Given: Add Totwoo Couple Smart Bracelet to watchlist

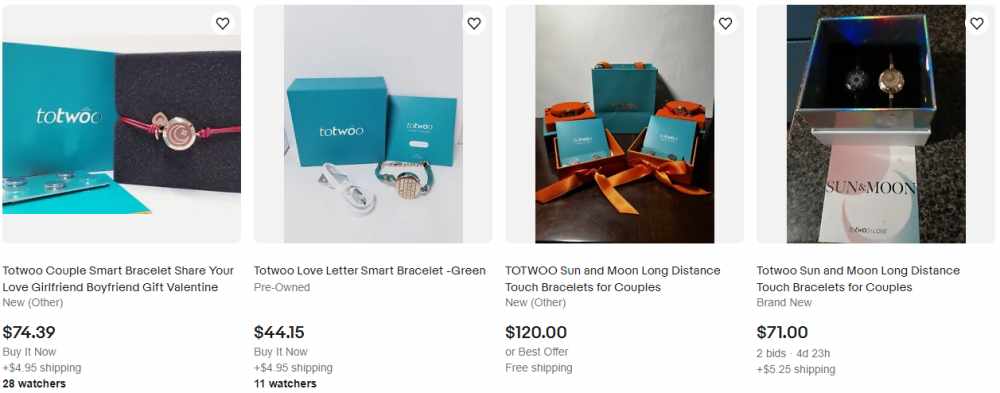Looking at the screenshot, I should click(x=223, y=24).
